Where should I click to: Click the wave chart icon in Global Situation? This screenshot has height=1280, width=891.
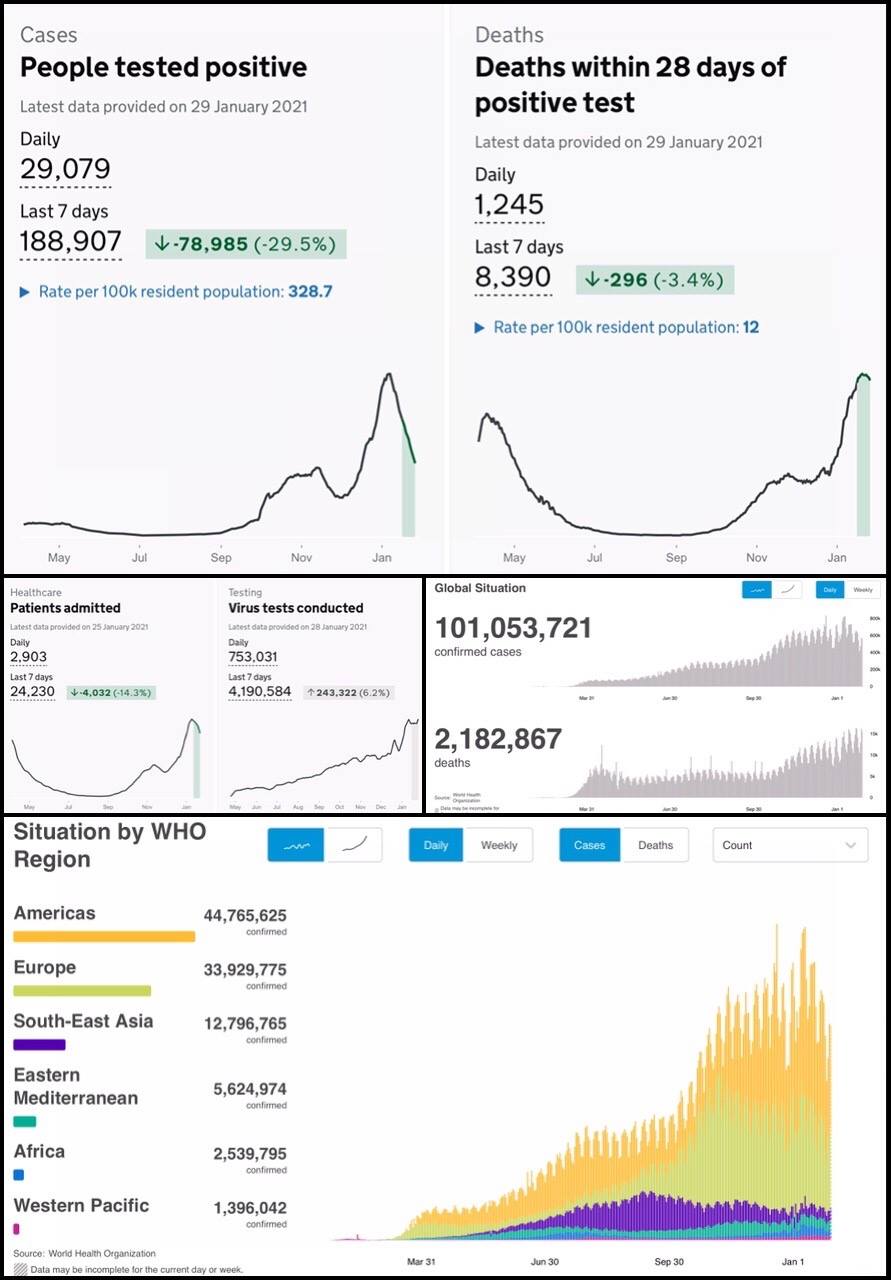(756, 591)
